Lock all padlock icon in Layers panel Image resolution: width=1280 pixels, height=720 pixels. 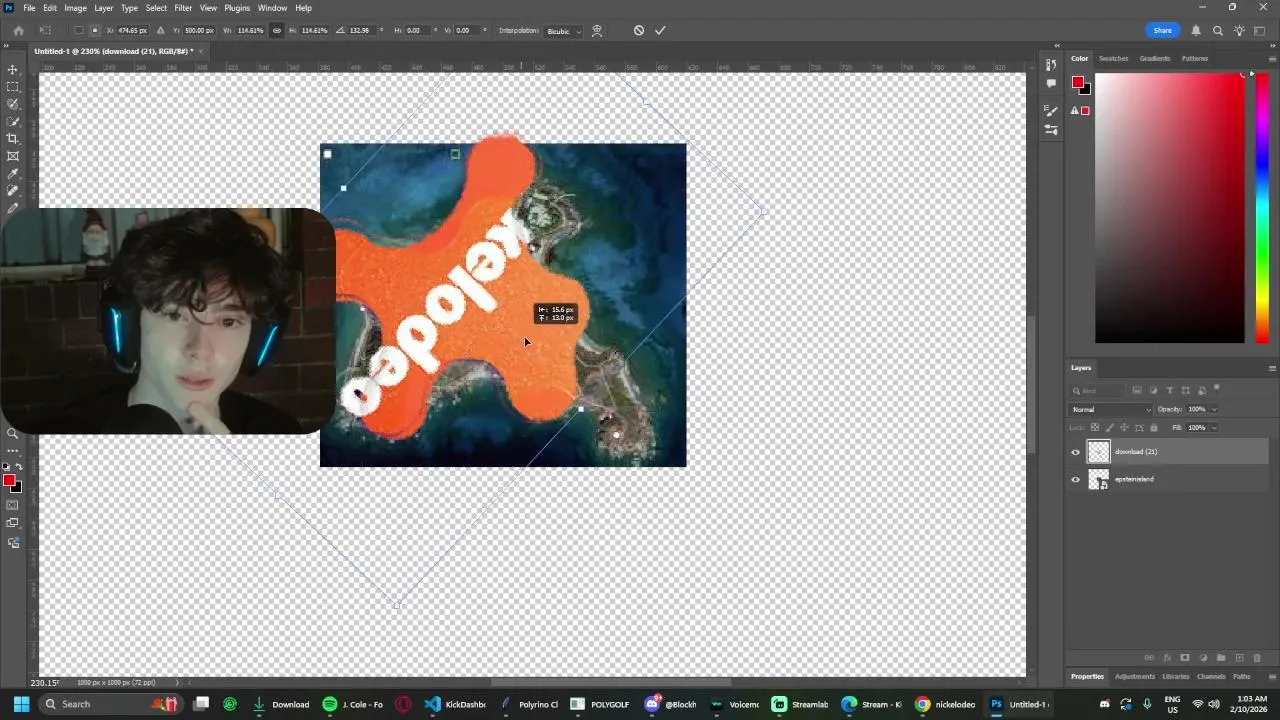point(1154,427)
